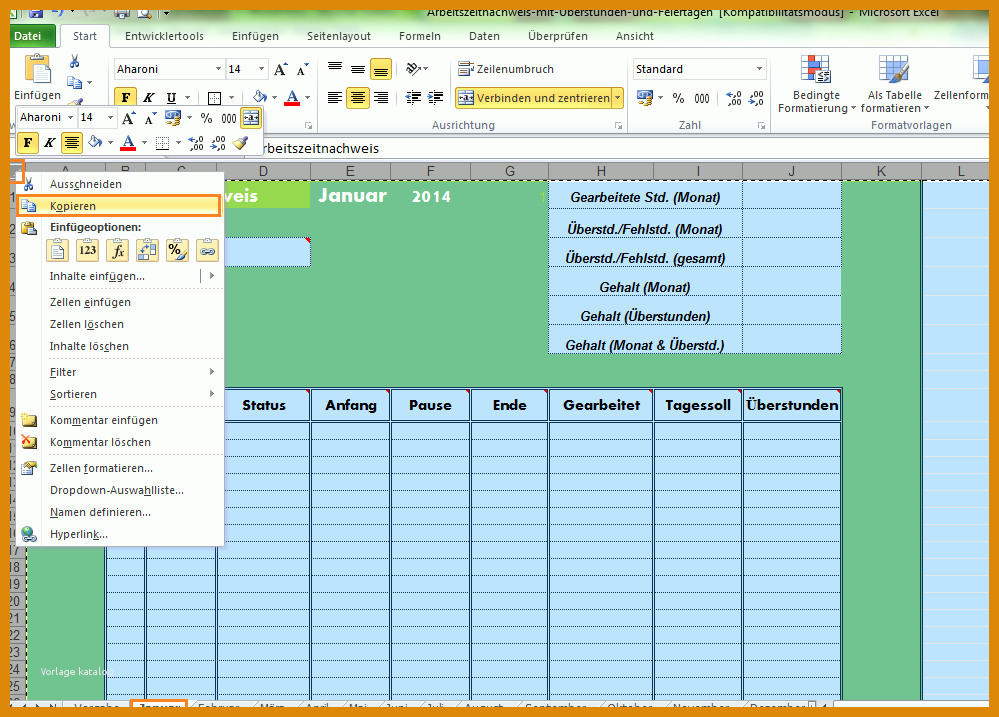This screenshot has width=999, height=717.
Task: Toggle Zeilenumbruch wrap text
Action: [x=507, y=69]
